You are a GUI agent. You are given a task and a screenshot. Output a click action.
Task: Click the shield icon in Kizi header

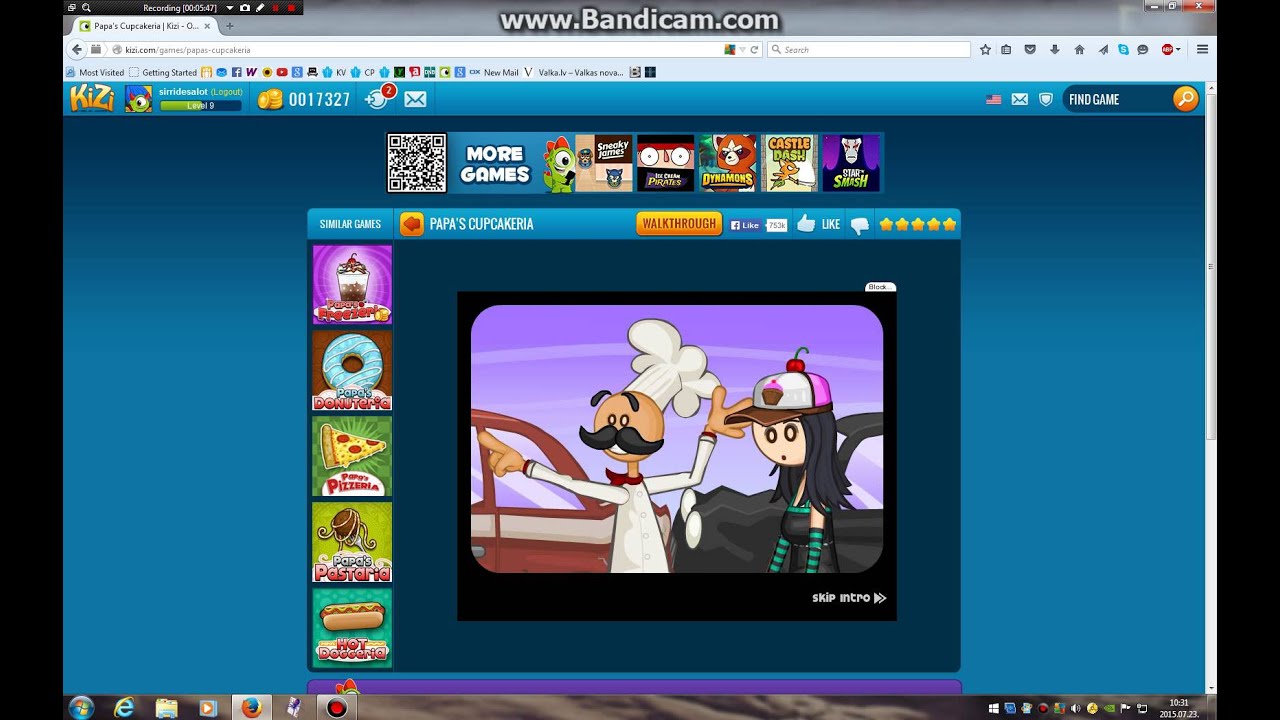point(1046,99)
